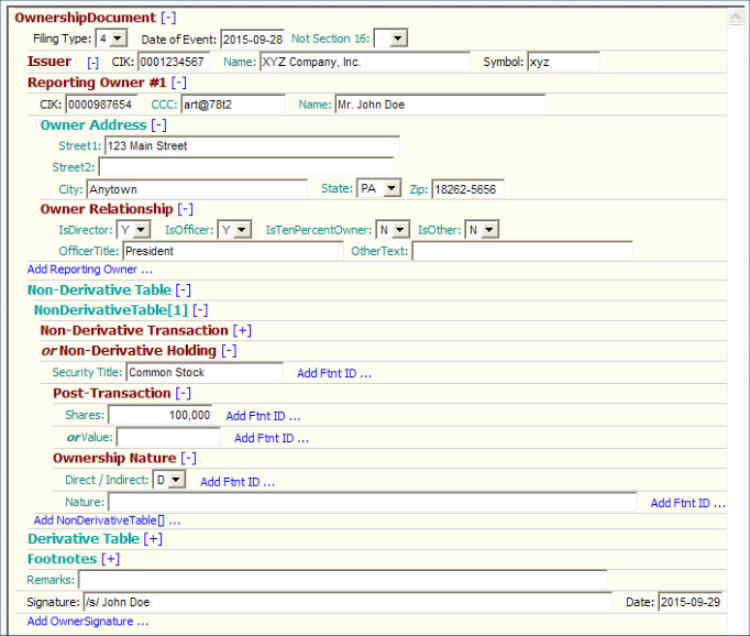Add Ftnt ID for Direct / Indirect
This screenshot has width=750, height=636.
238,482
